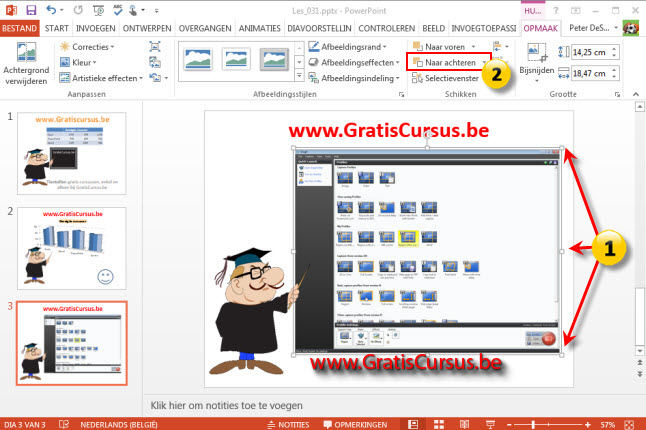Click zoom out minus icon
646x430 pixels.
509,425
